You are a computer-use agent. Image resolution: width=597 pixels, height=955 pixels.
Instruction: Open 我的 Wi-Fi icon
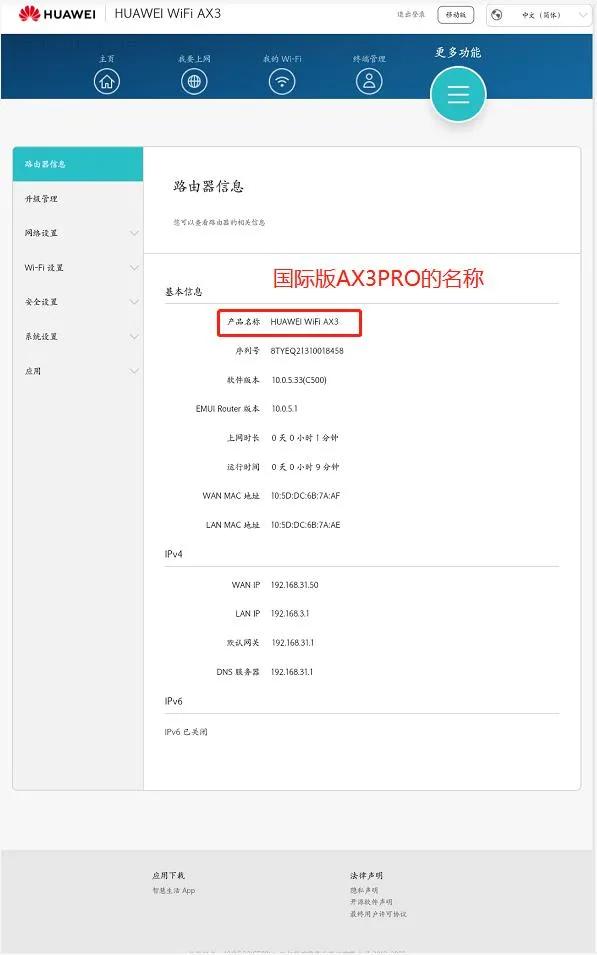tap(282, 81)
